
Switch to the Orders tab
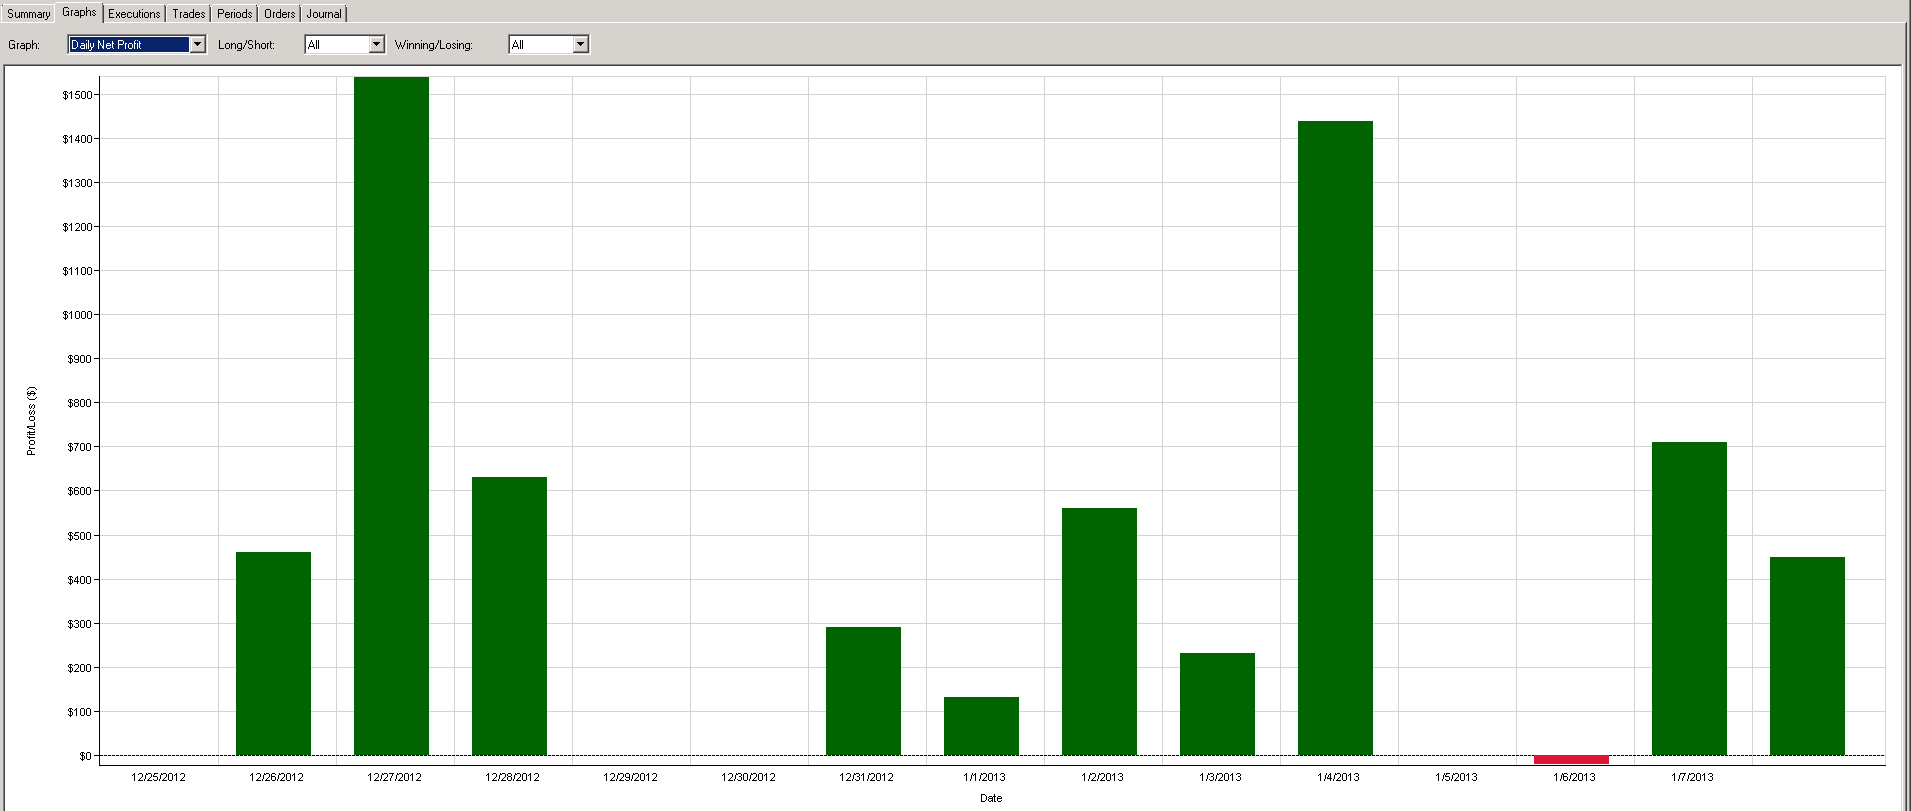280,14
